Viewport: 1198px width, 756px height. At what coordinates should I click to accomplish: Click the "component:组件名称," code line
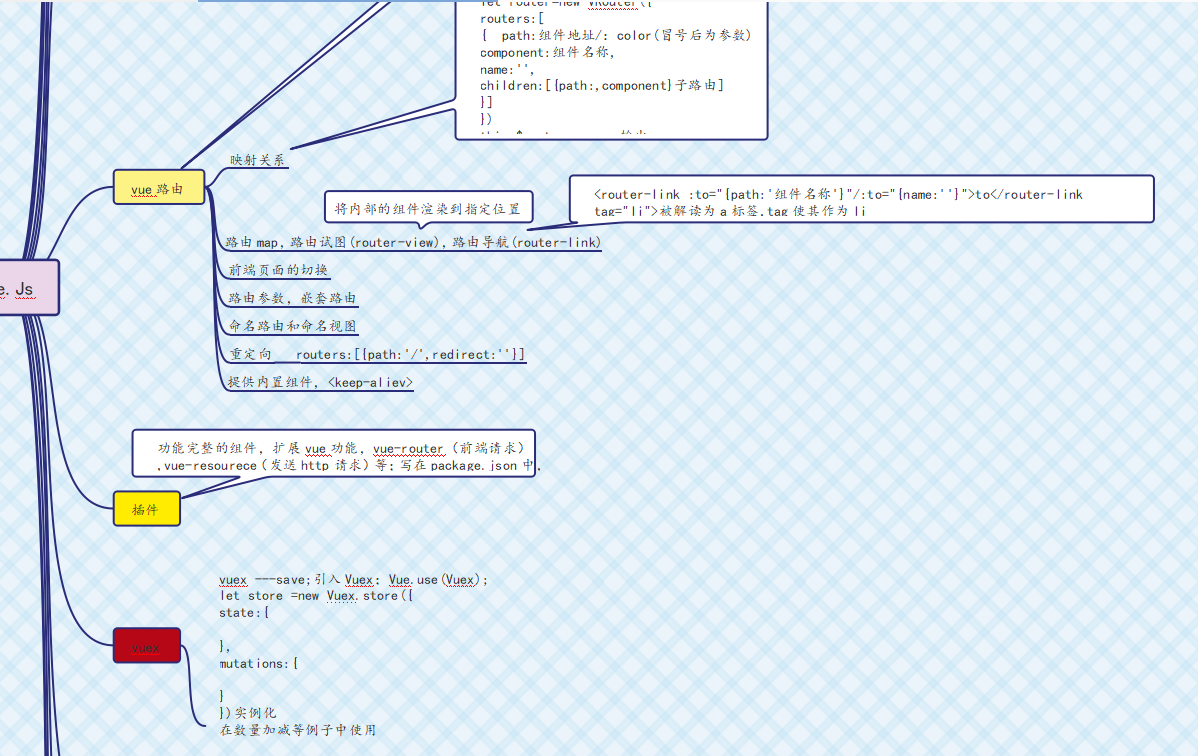tap(547, 52)
